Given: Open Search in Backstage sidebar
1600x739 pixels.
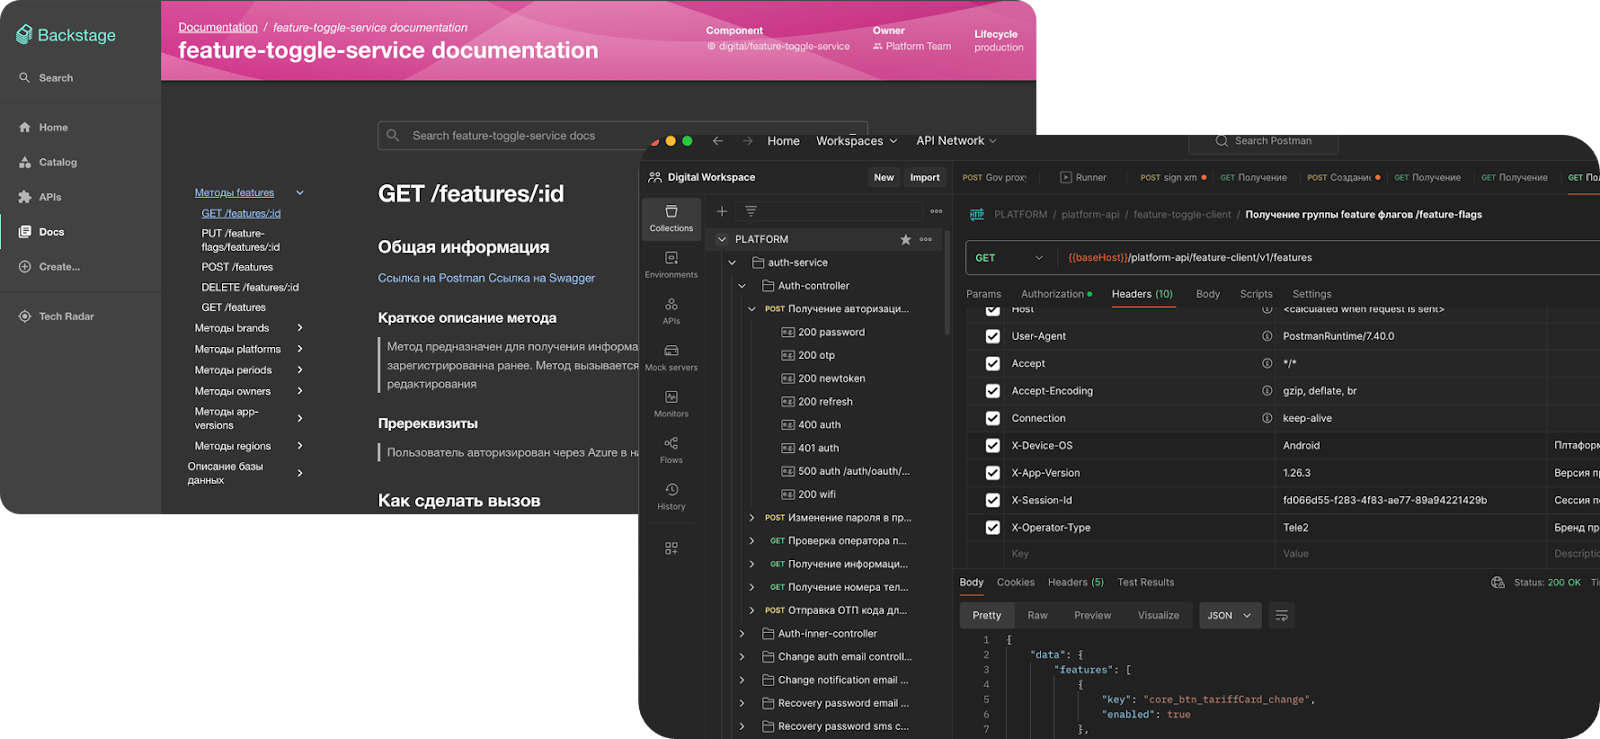Looking at the screenshot, I should (x=46, y=78).
